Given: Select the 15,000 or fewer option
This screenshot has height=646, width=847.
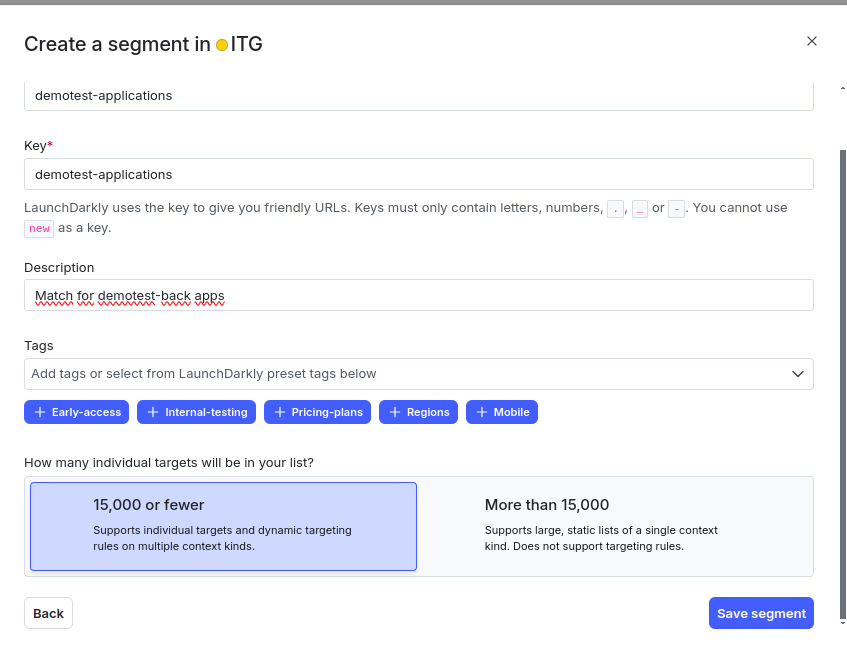Looking at the screenshot, I should [x=224, y=526].
